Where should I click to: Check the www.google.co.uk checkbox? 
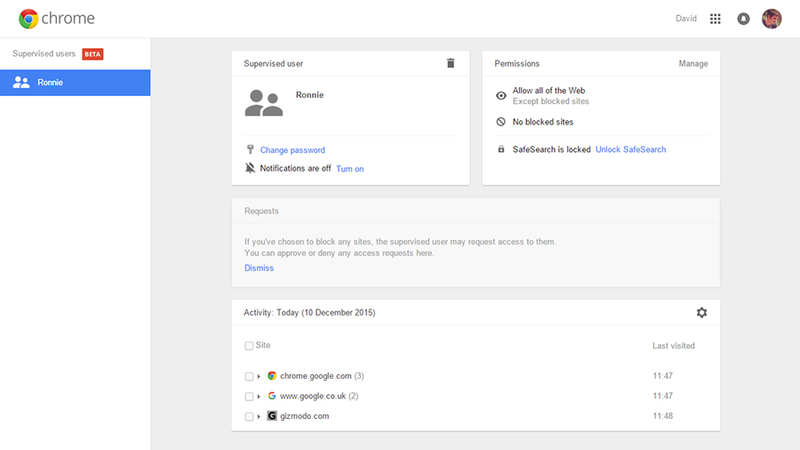tap(249, 396)
